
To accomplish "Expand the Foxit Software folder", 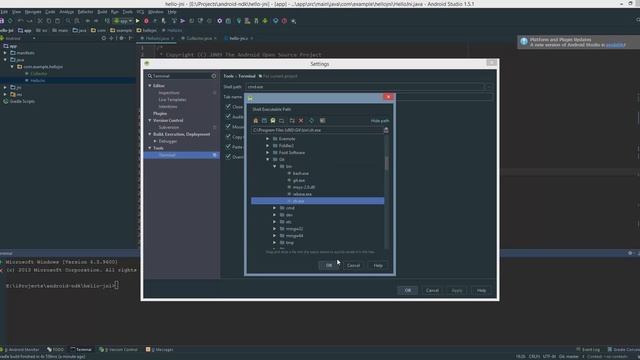I will pyautogui.click(x=268, y=153).
